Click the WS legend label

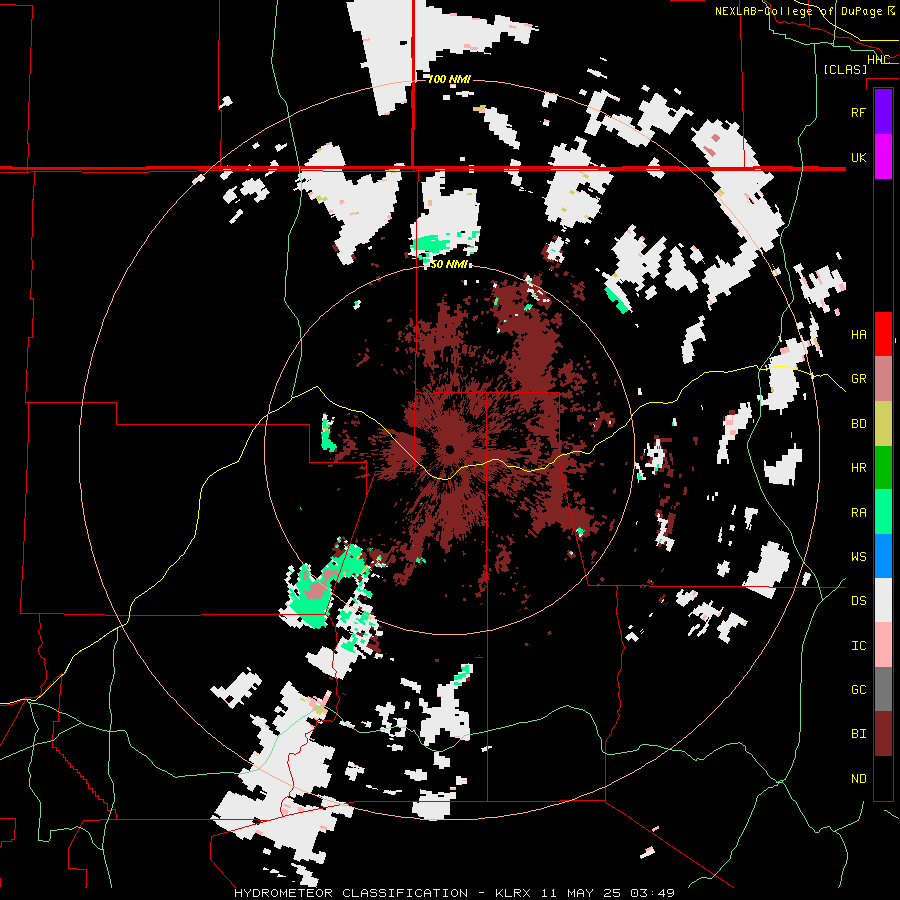click(858, 557)
